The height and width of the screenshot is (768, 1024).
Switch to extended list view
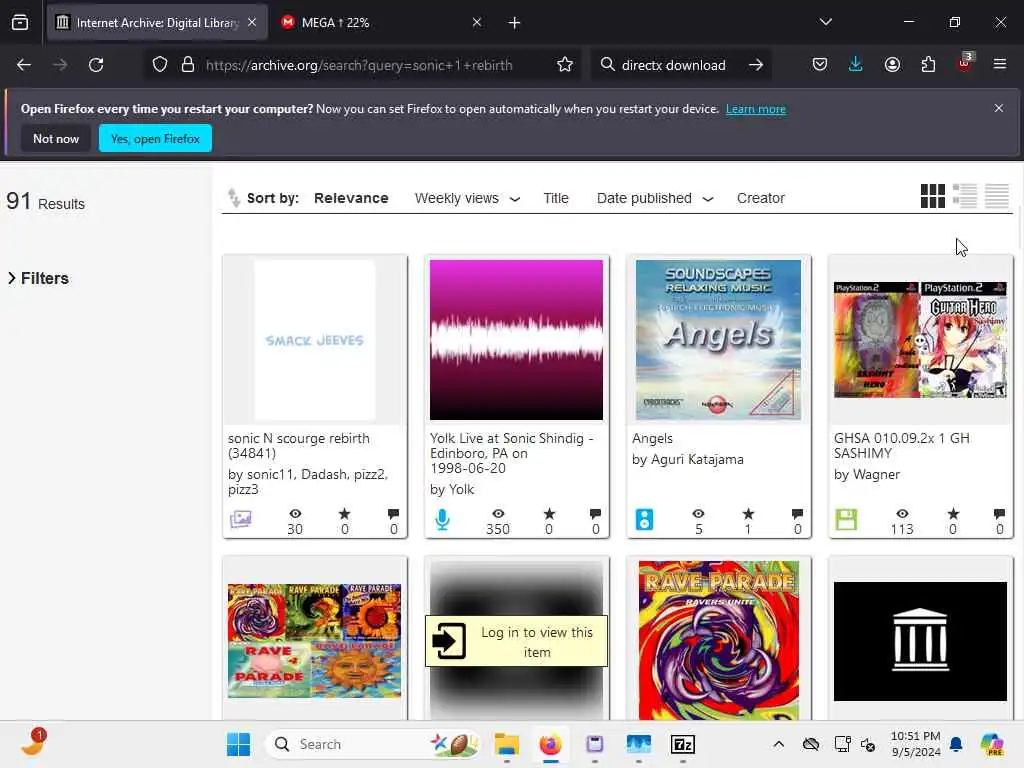click(x=965, y=196)
